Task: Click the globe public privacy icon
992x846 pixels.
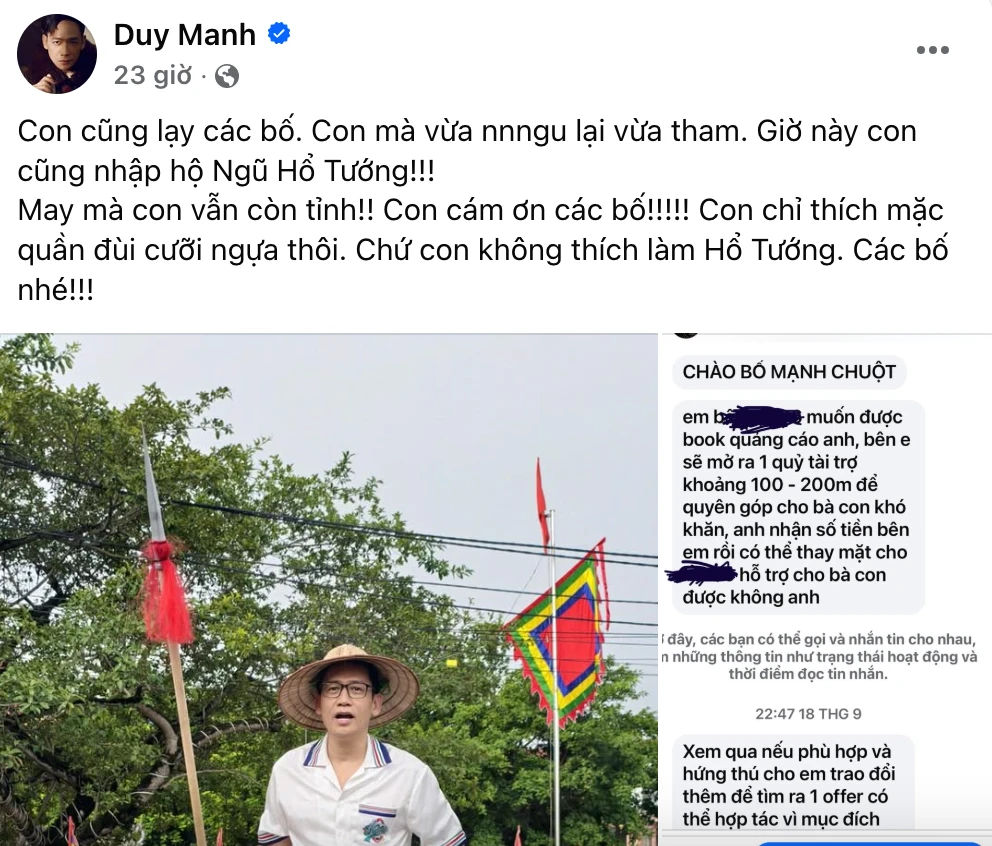Action: (227, 76)
